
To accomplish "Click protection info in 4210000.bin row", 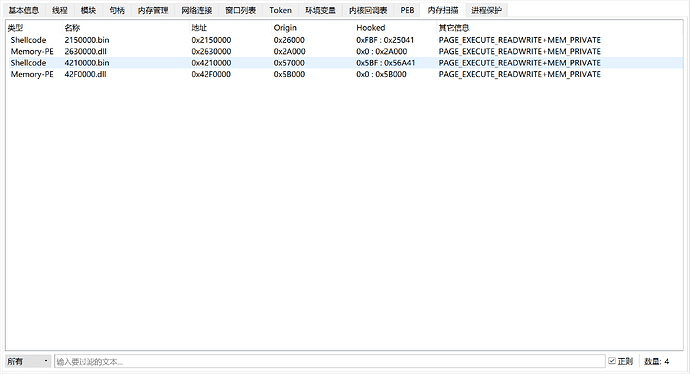I will point(520,63).
